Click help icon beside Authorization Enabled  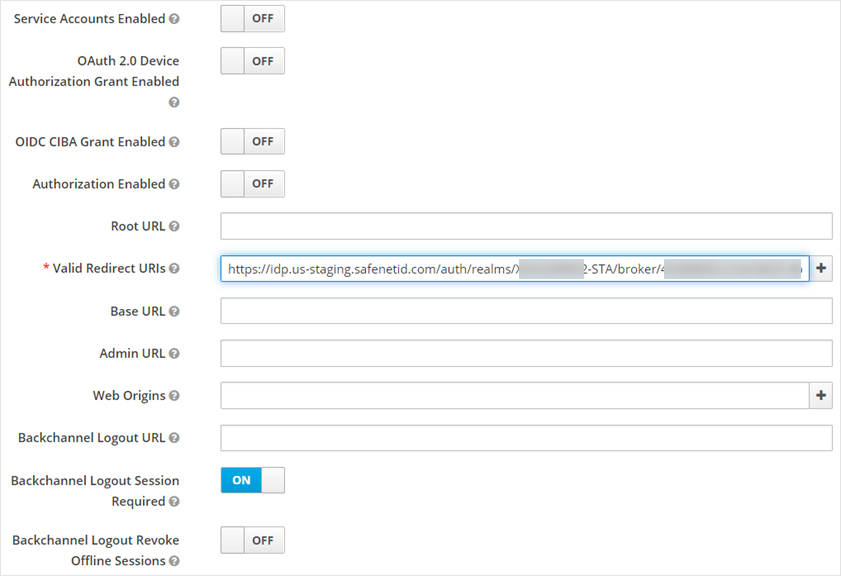pyautogui.click(x=174, y=185)
